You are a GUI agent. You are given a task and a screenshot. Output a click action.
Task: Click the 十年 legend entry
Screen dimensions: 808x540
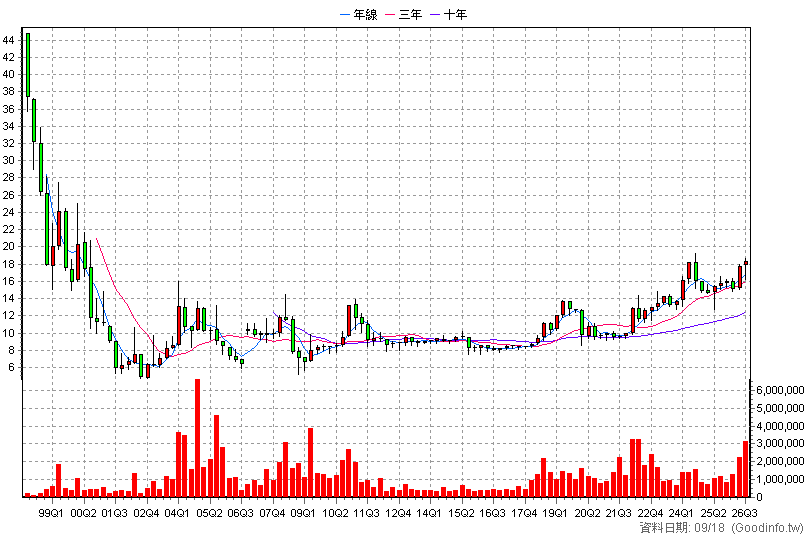(x=449, y=14)
